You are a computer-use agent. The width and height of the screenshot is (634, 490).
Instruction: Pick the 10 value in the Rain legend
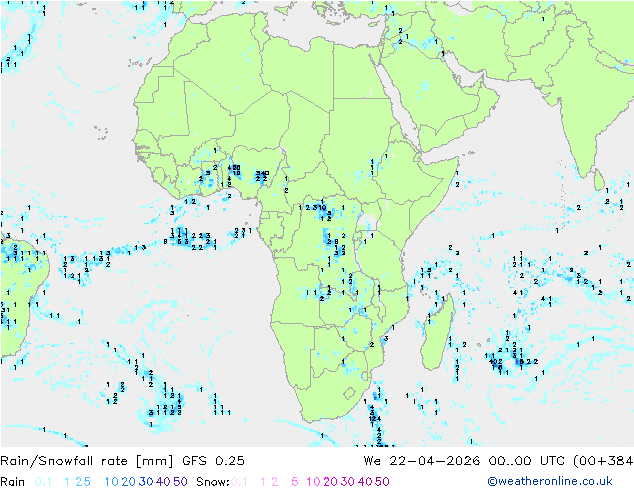coord(111,482)
